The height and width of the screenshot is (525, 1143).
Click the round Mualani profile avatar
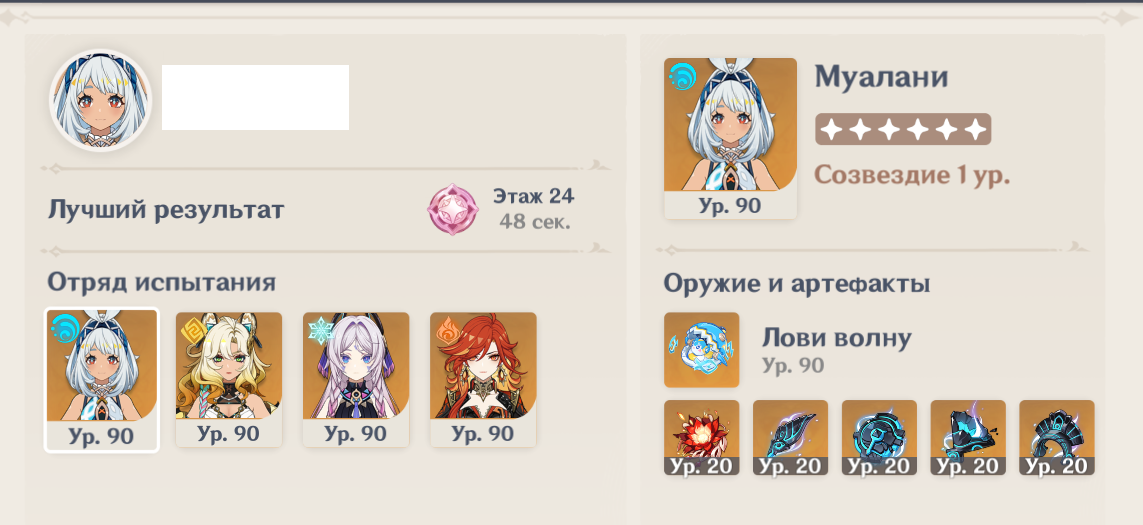101,101
